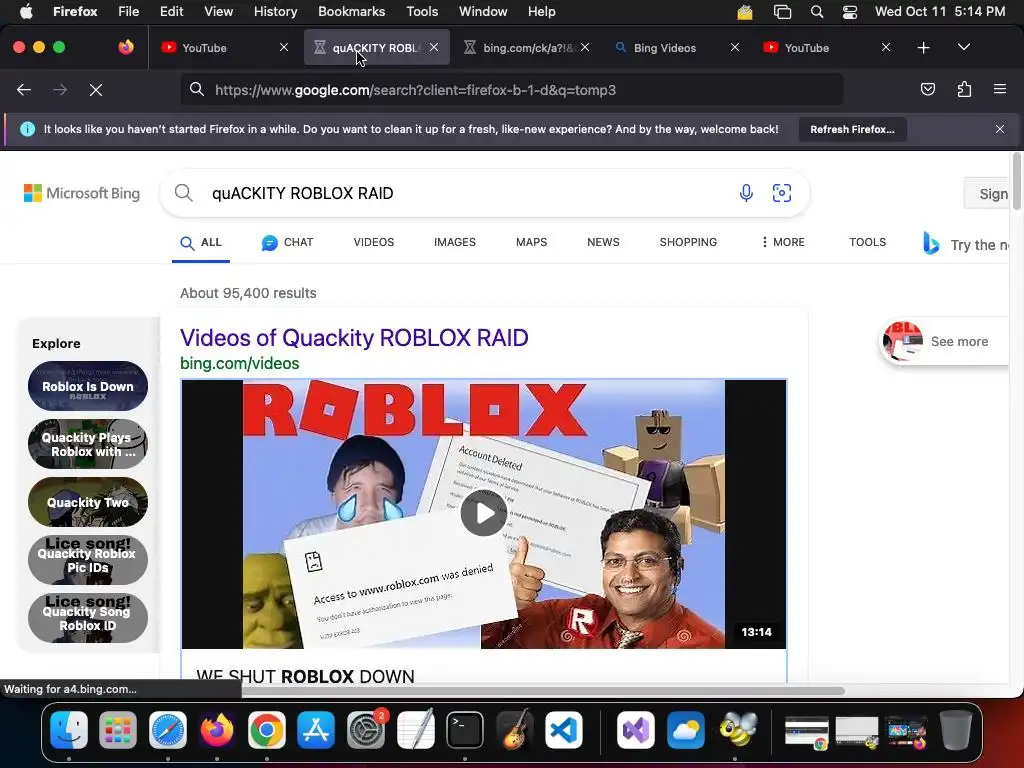
Task: Open the purple Visual Studio dock icon
Action: coord(635,729)
